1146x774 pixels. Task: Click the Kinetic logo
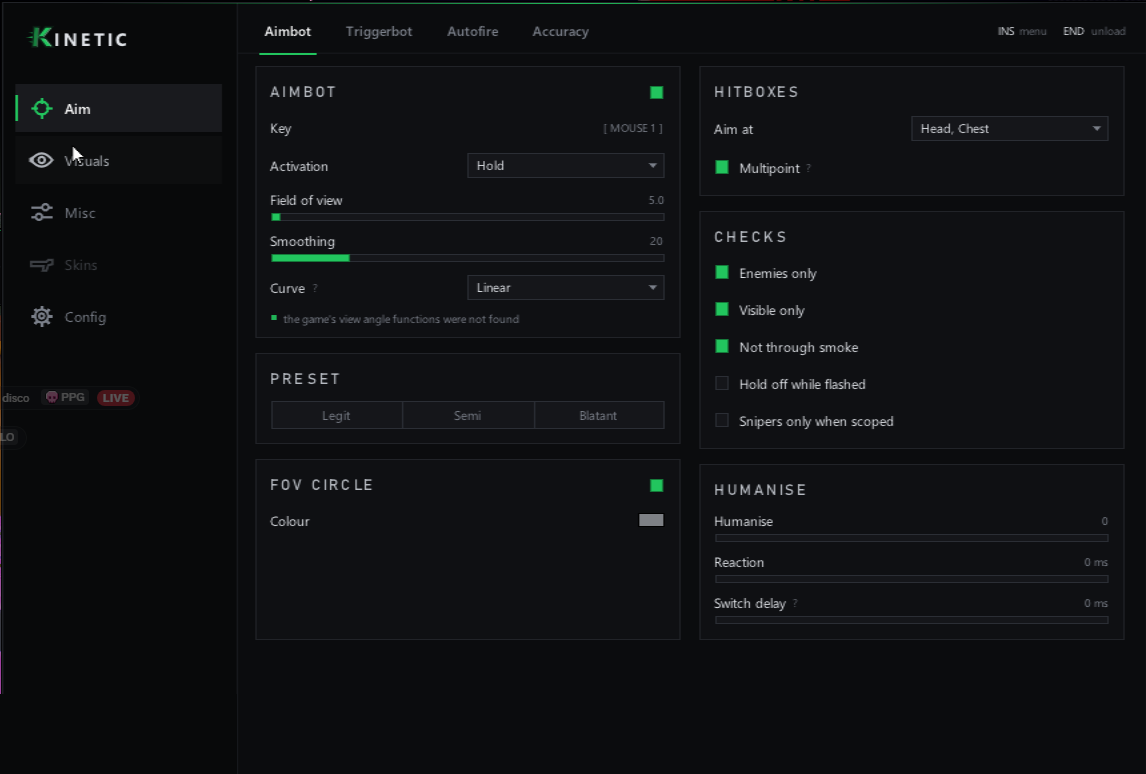tap(77, 38)
